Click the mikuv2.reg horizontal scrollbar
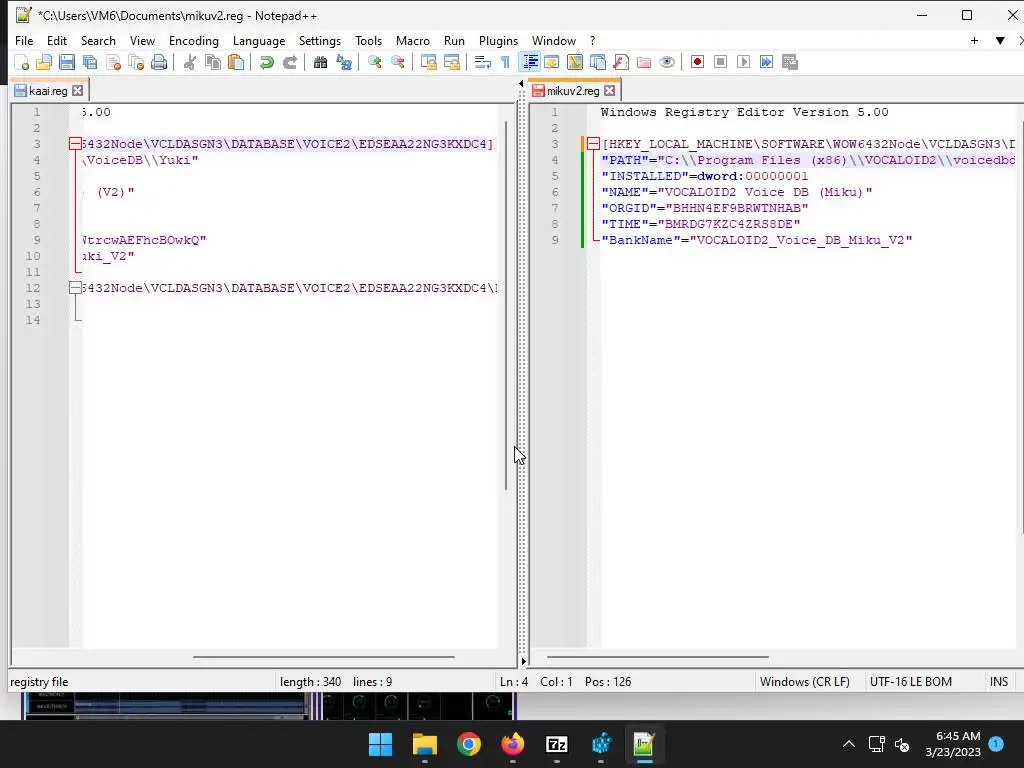 pyautogui.click(x=658, y=657)
